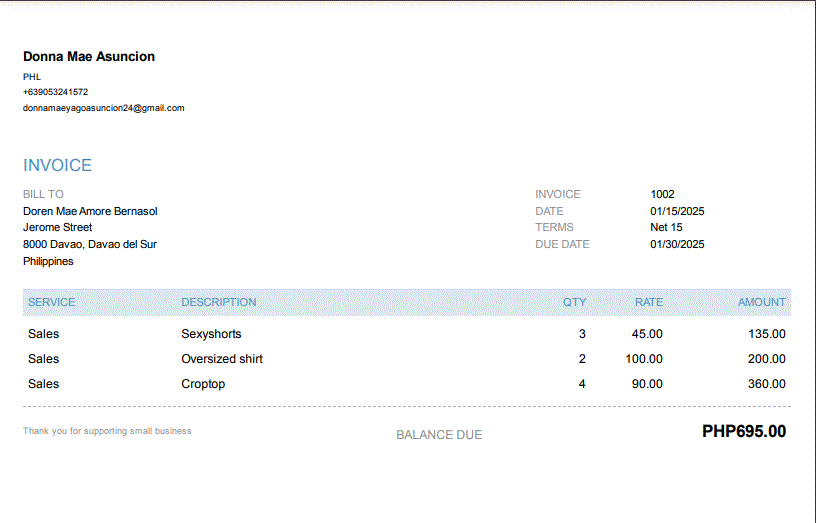The width and height of the screenshot is (816, 523).
Task: Click the BALANCE DUE label
Action: pyautogui.click(x=439, y=435)
